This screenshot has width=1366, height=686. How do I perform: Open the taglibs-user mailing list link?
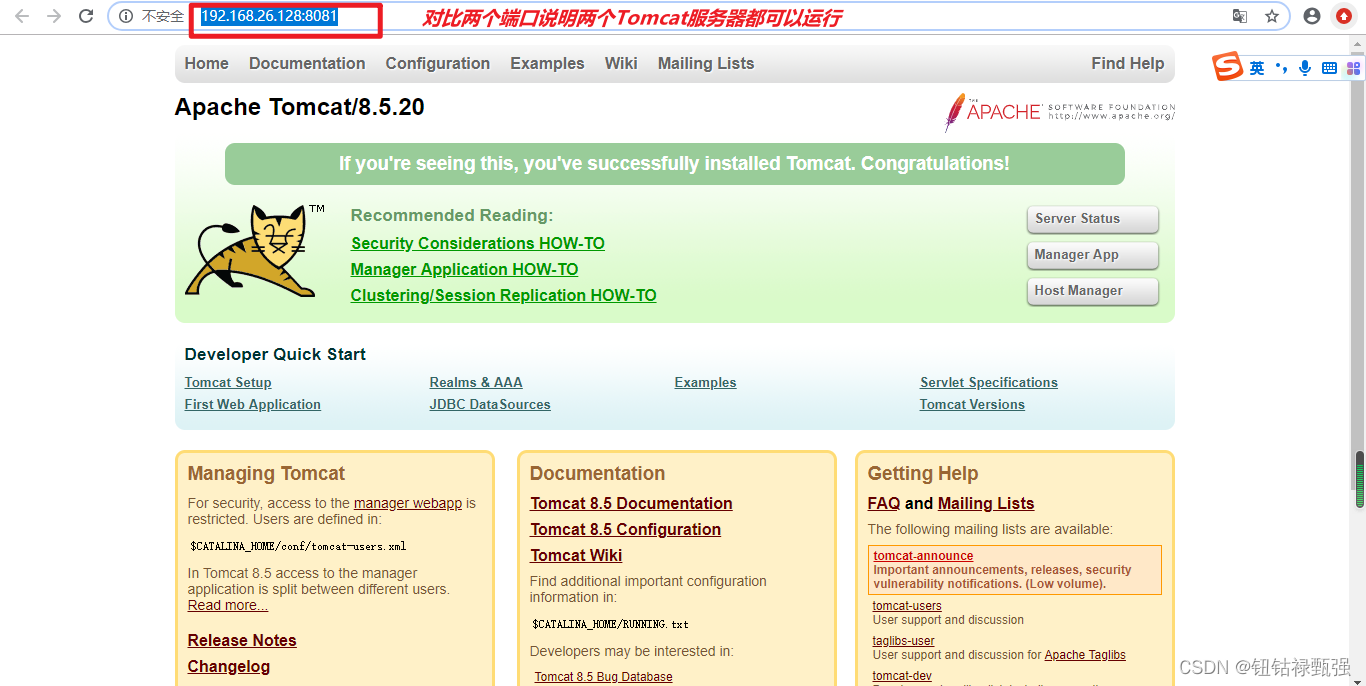(x=904, y=641)
